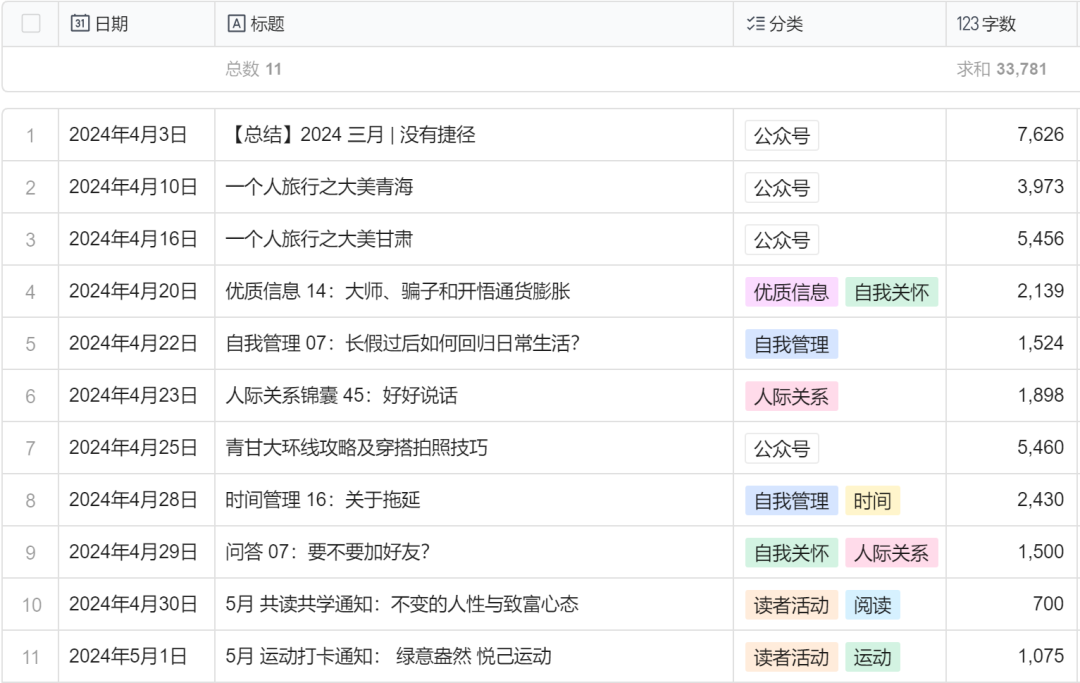The height and width of the screenshot is (683, 1080).
Task: Click the 人际关系 tag in the 好好说话 row
Action: (x=791, y=396)
